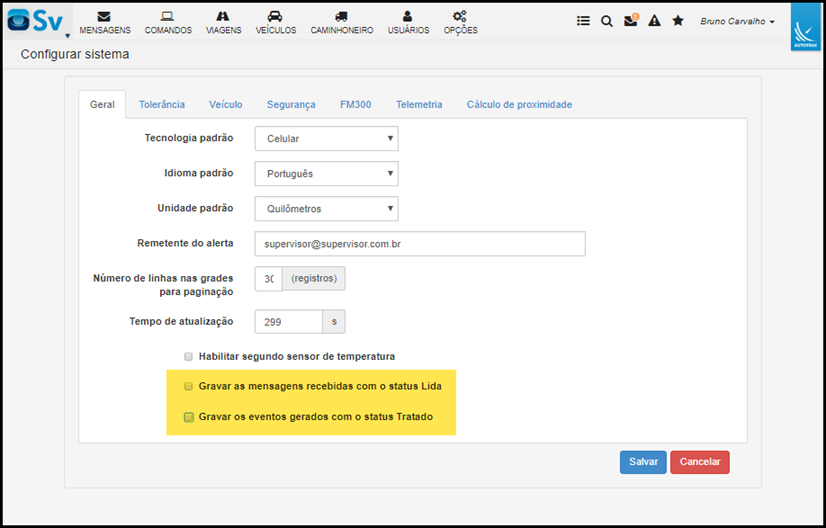This screenshot has height=528, width=826.
Task: Check Gravar as mensagens recebidas status Lida
Action: [x=188, y=386]
